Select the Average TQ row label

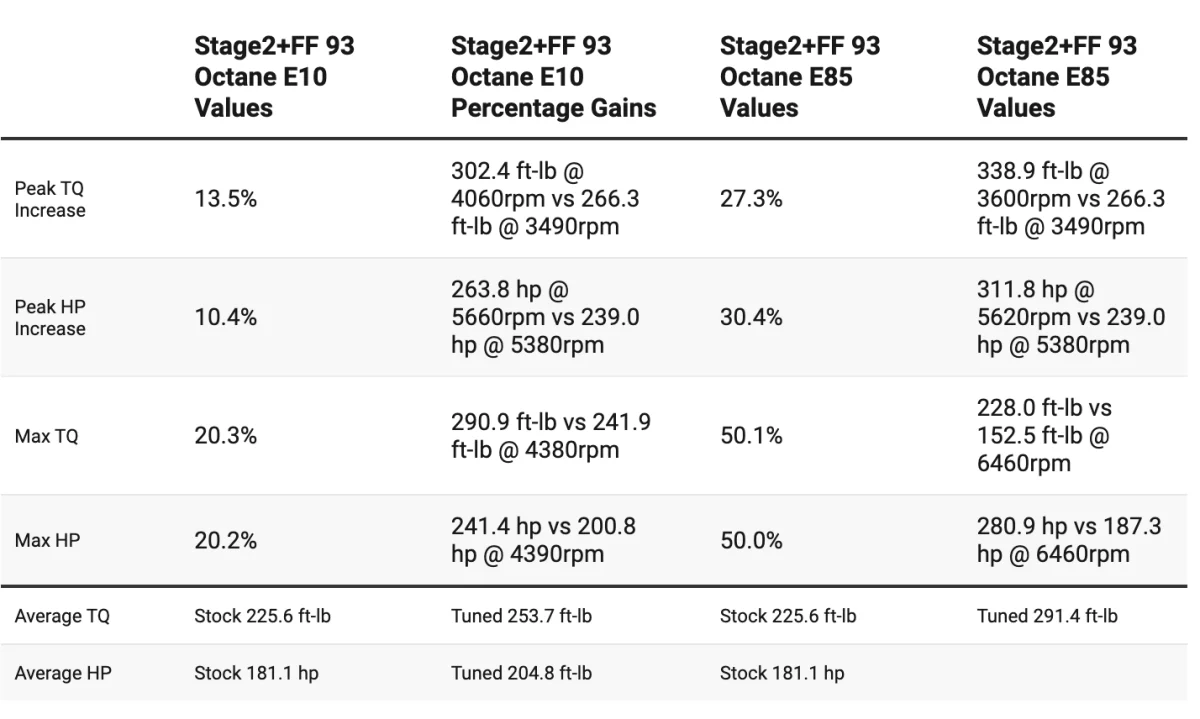[x=62, y=616]
